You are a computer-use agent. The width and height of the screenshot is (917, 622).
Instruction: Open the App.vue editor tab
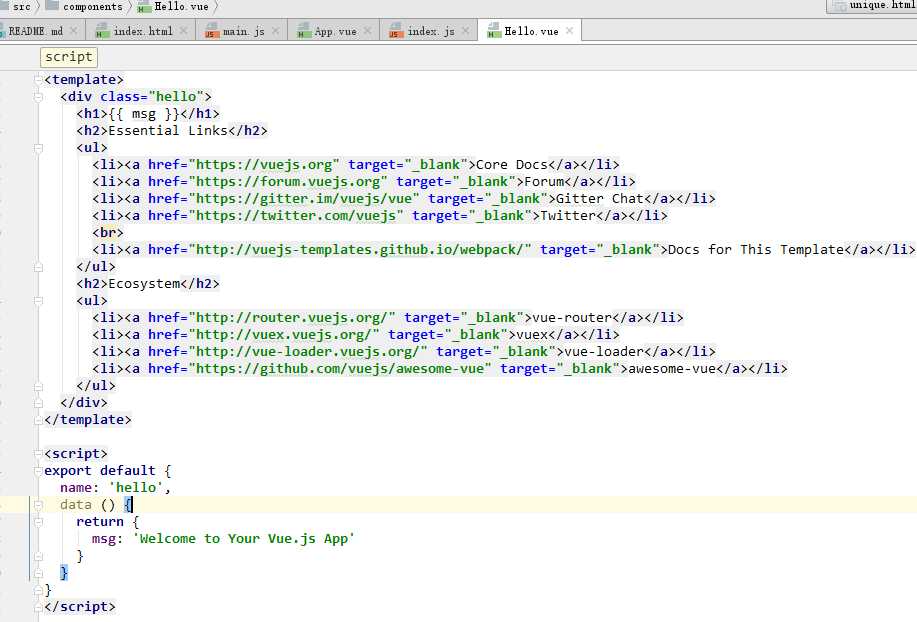click(x=335, y=31)
